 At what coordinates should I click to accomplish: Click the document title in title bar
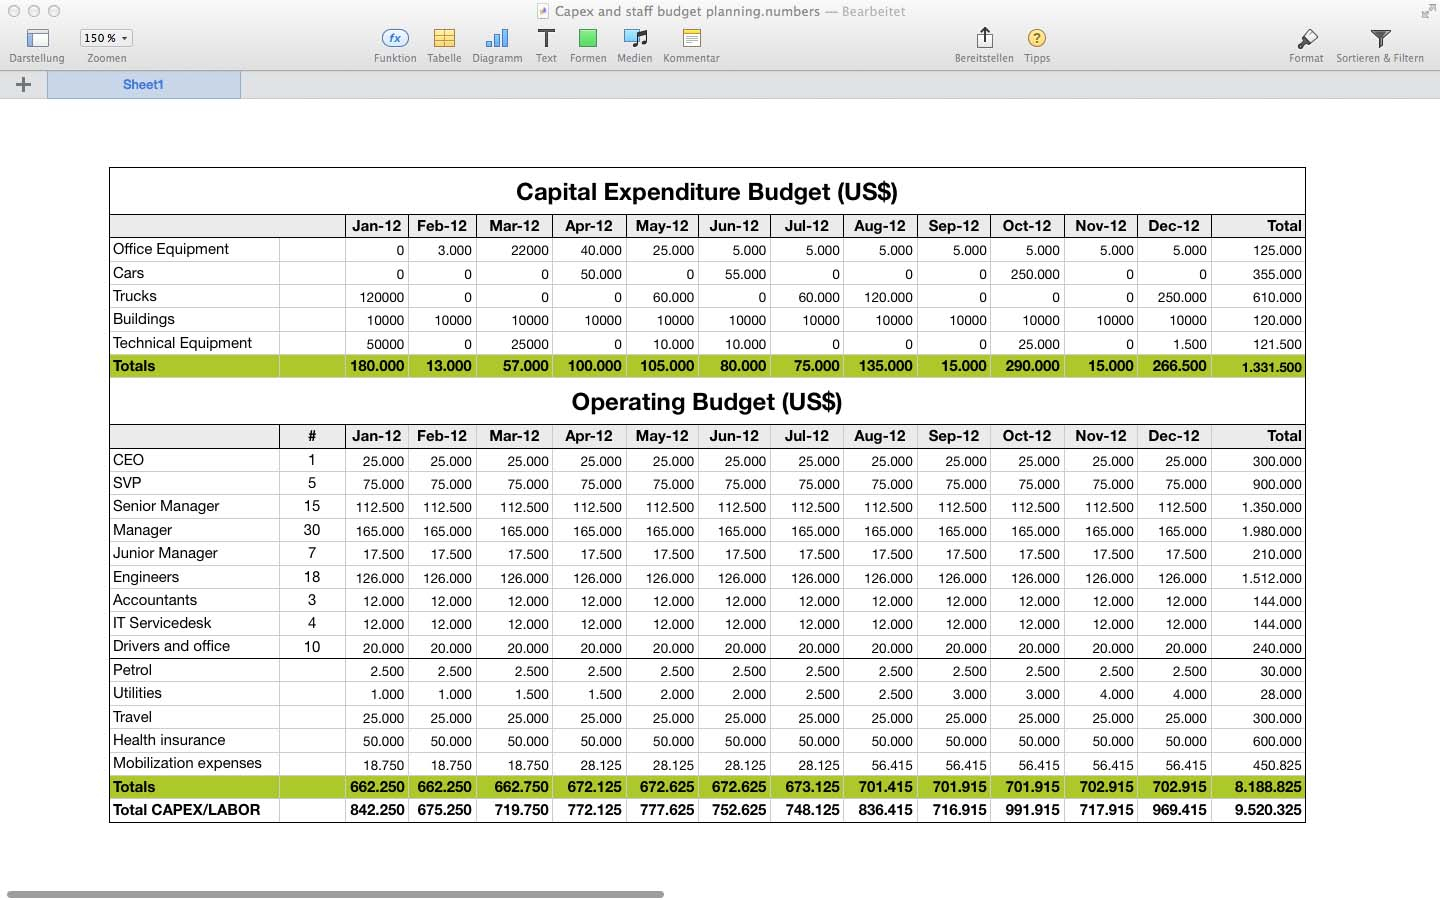click(686, 12)
